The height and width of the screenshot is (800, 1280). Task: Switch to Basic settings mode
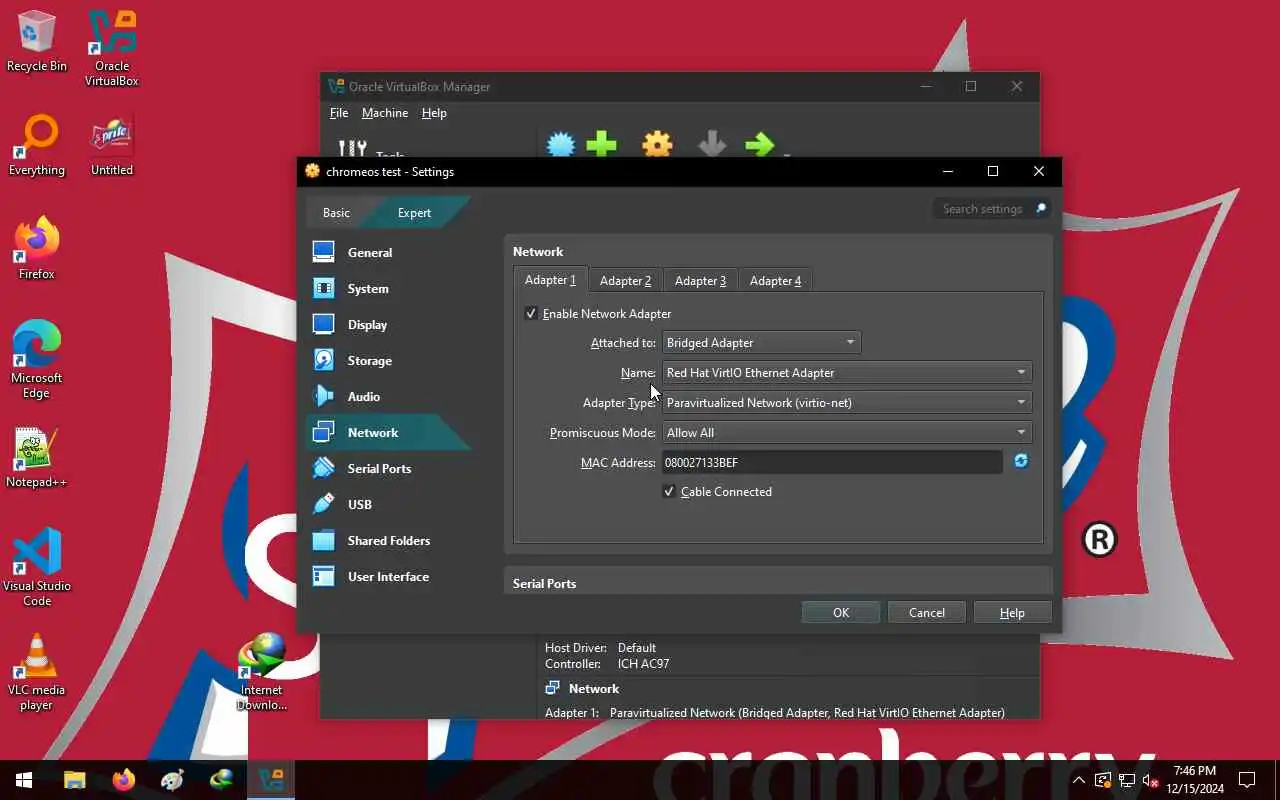click(x=336, y=213)
